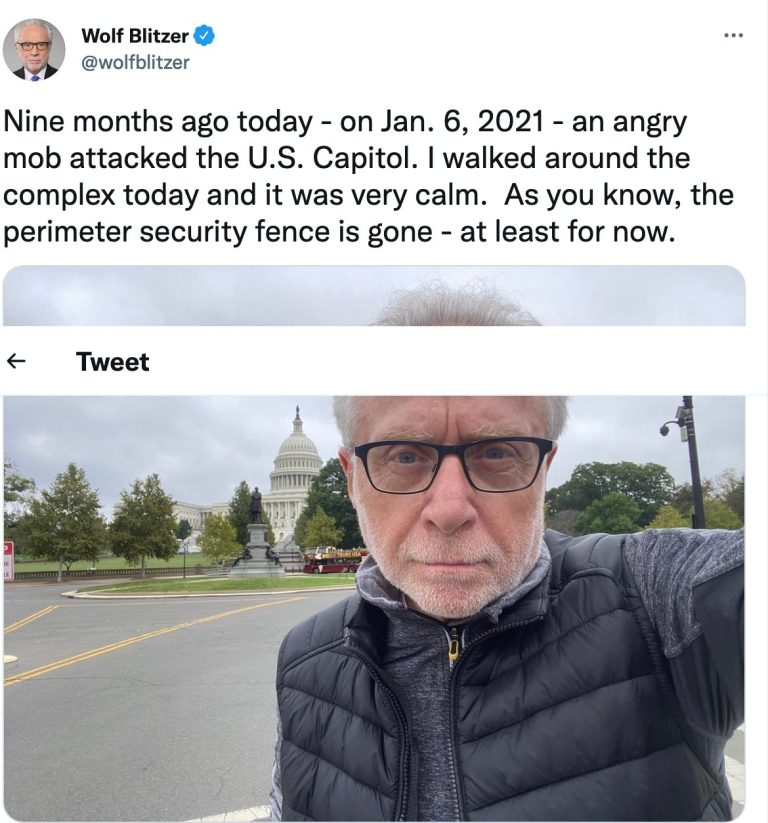
Task: Click the red sign at photo's left edge
Action: [8, 562]
